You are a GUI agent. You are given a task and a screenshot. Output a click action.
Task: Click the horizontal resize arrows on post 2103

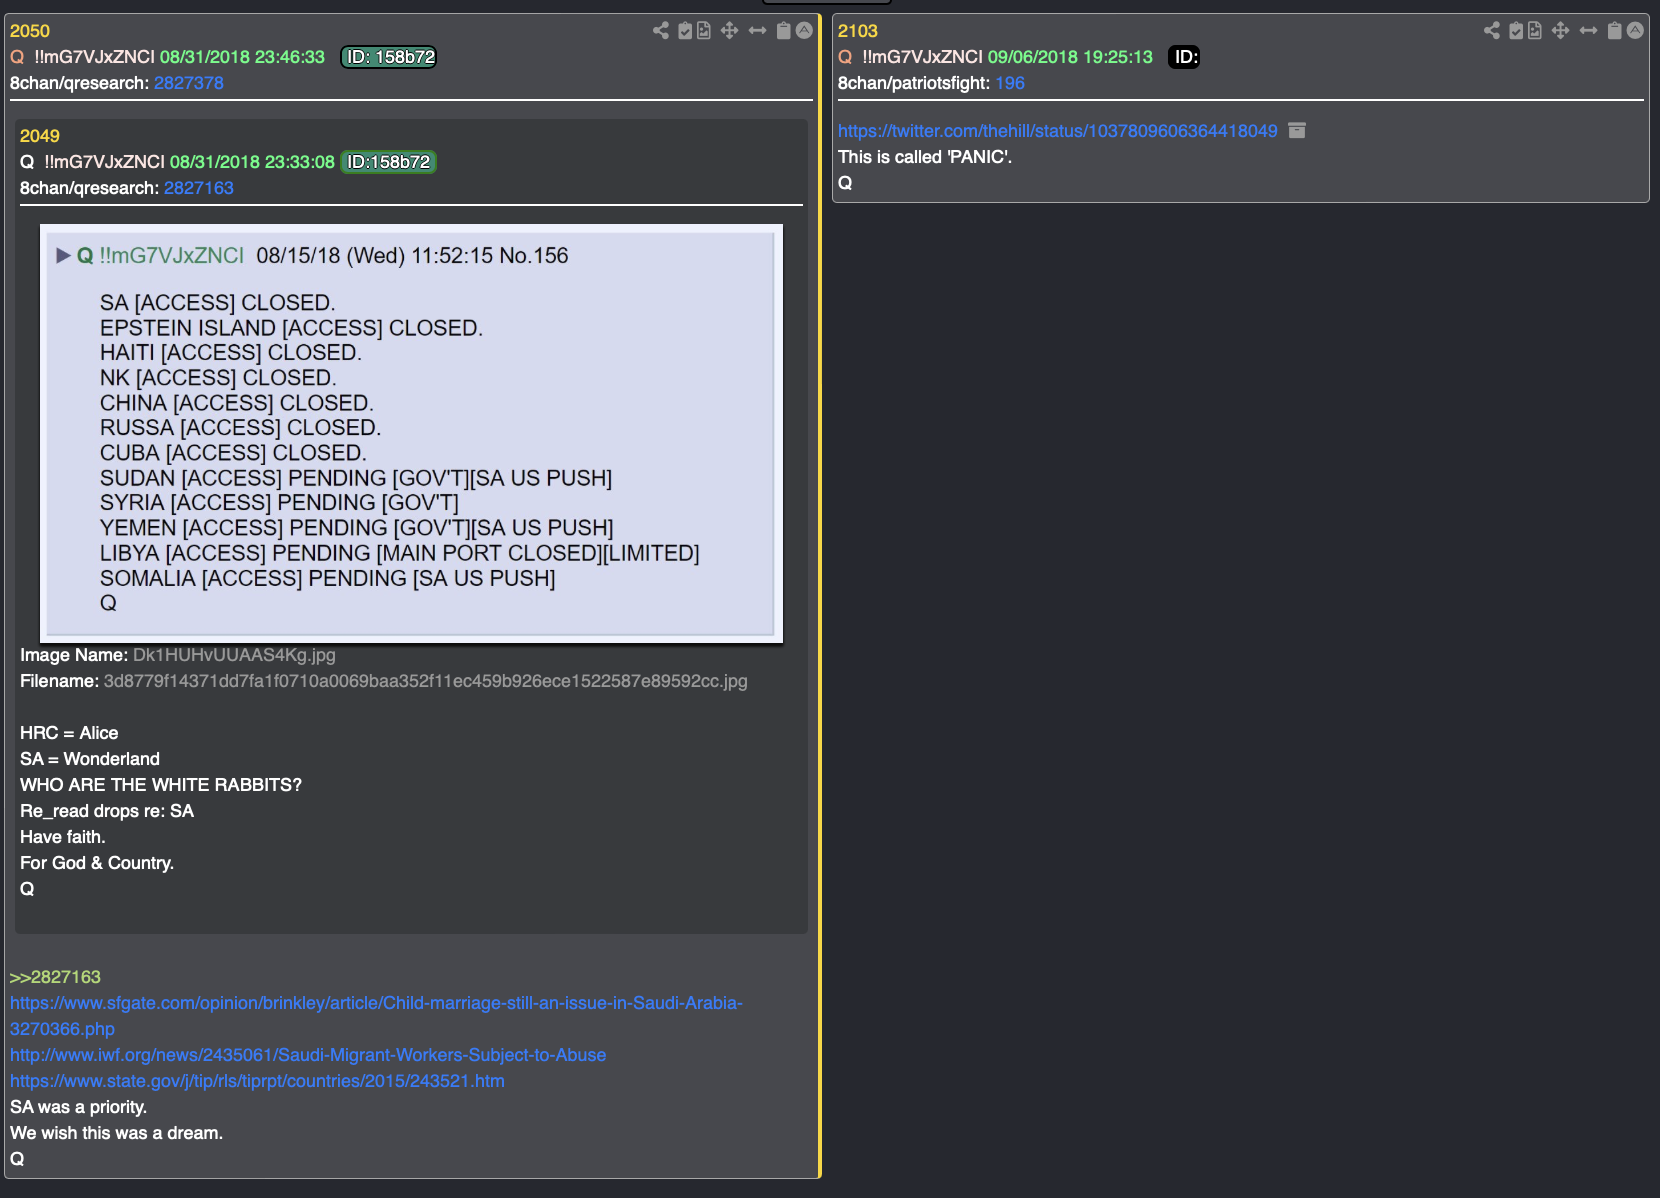1589,30
